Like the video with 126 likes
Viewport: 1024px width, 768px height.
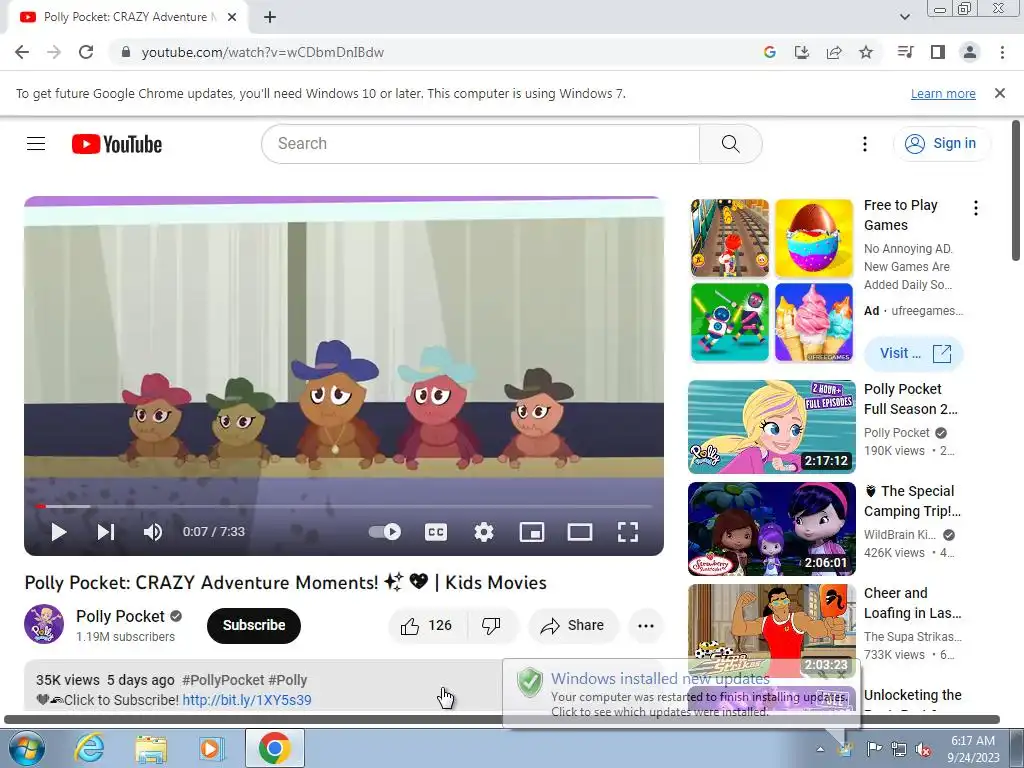tap(428, 626)
